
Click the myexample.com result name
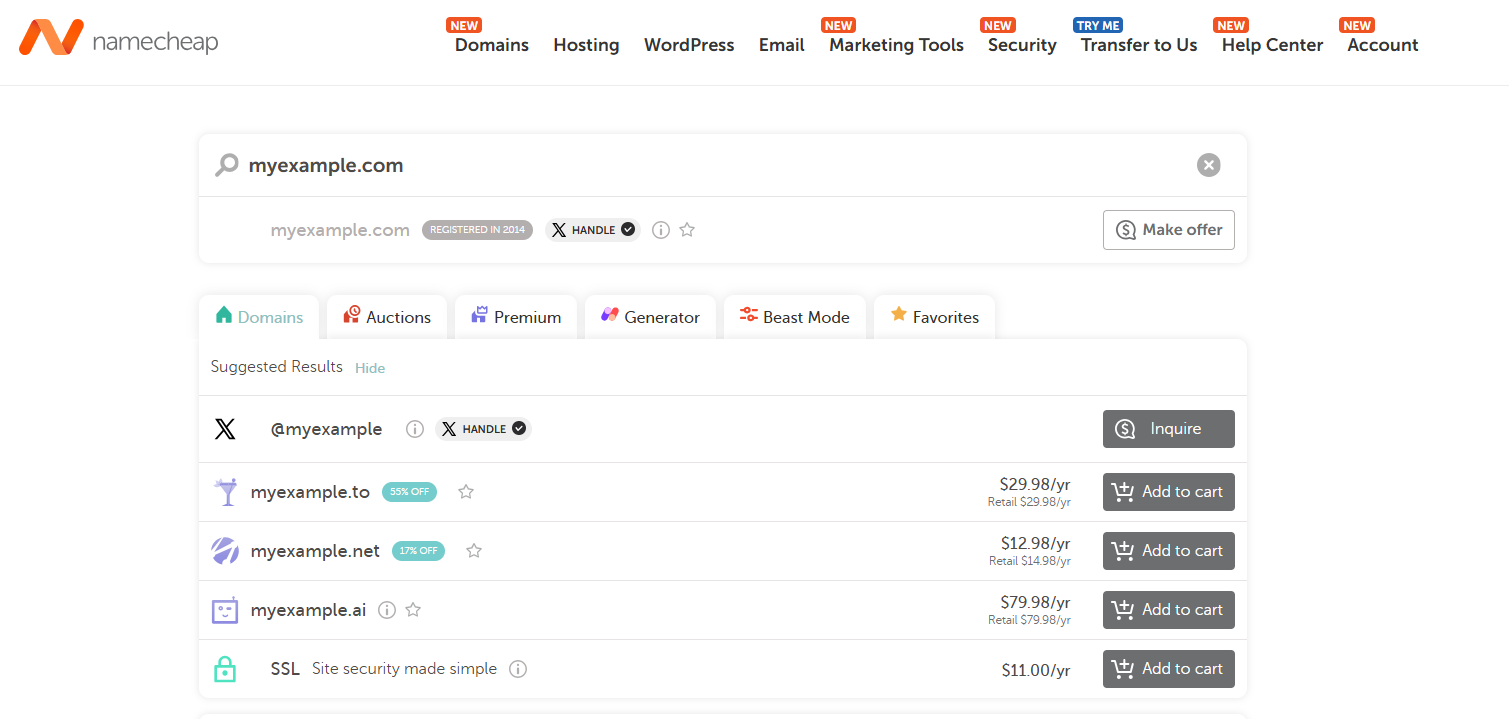coord(340,230)
